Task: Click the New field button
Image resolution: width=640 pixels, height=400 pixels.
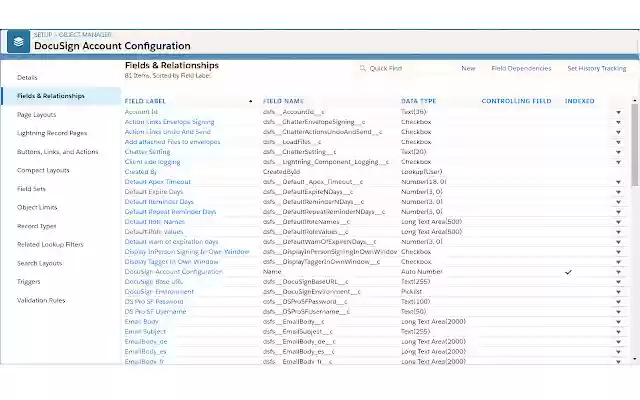Action: 468,69
